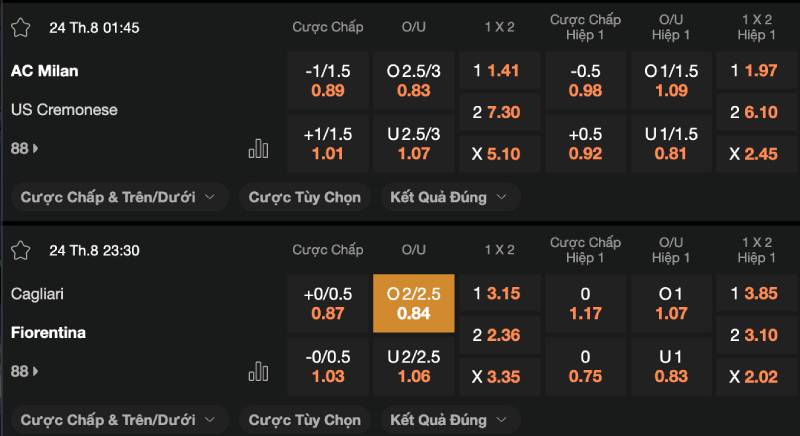Select AC Milan handicap -1/1.5 at 0.89
This screenshot has width=800, height=436.
[x=328, y=80]
